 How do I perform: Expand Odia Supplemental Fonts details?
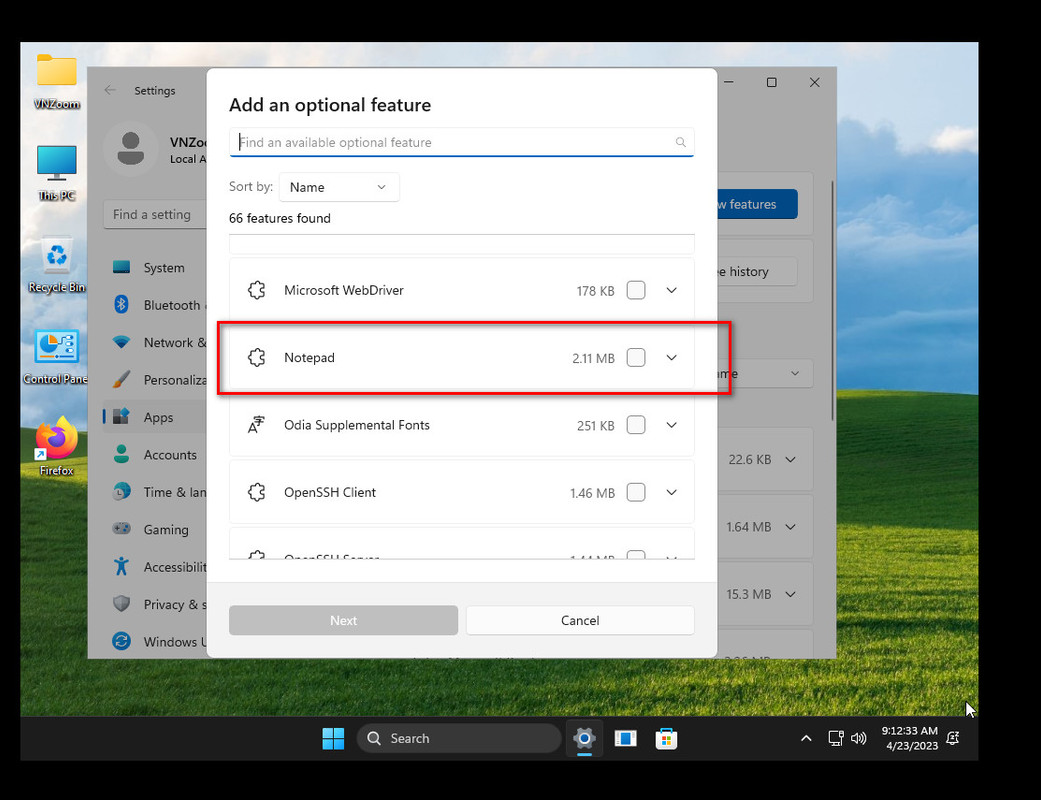pos(672,425)
